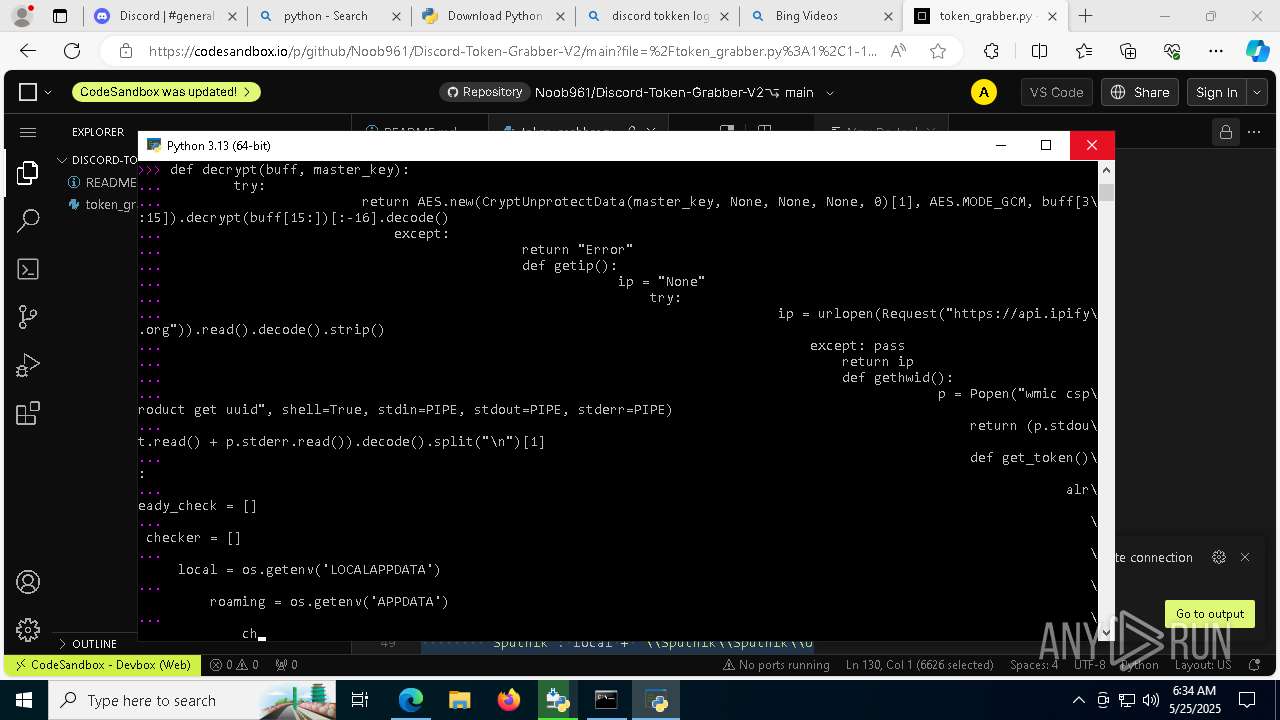Click the hamburger menu above the activity bar
Screen dimensions: 1280x720
pyautogui.click(x=28, y=132)
